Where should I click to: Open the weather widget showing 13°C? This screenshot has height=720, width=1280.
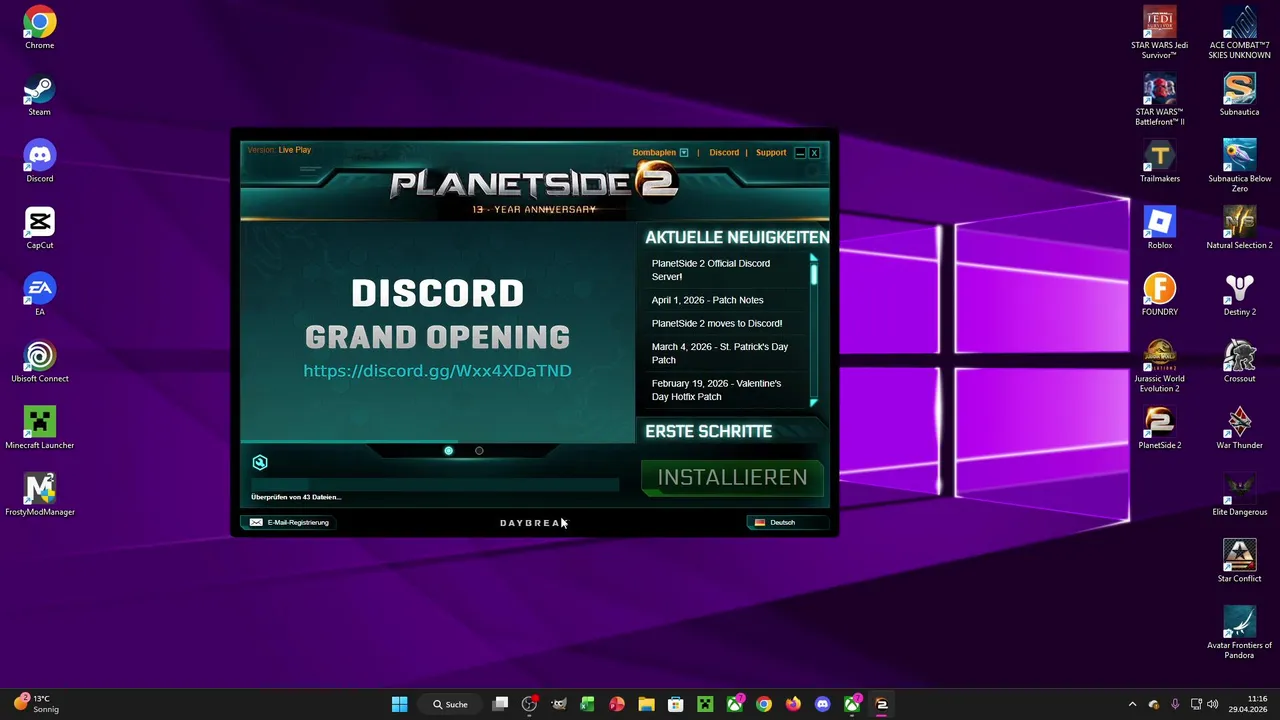click(38, 704)
